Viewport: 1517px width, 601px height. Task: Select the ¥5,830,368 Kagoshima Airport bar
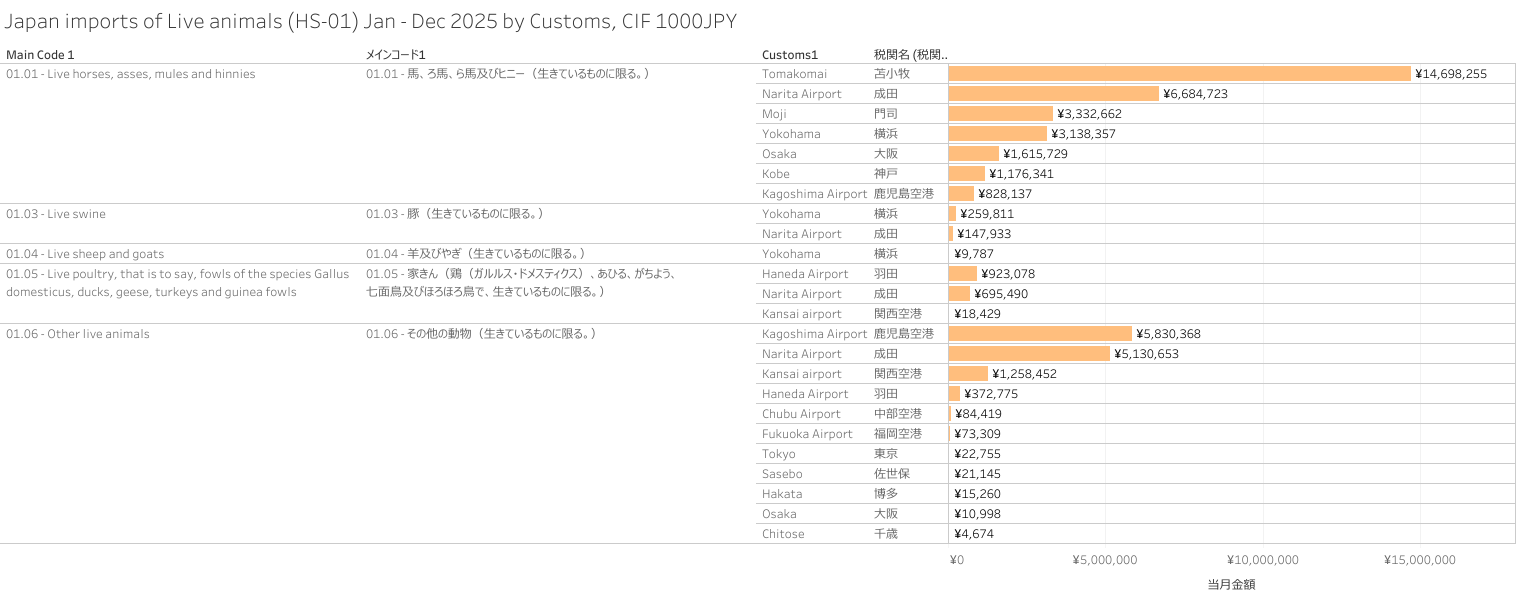1040,334
